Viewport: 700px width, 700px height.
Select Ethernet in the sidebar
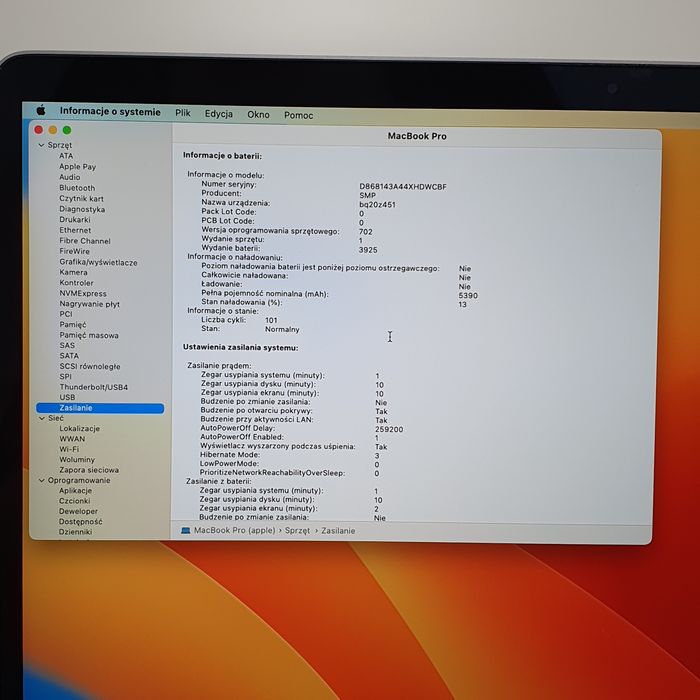point(75,230)
